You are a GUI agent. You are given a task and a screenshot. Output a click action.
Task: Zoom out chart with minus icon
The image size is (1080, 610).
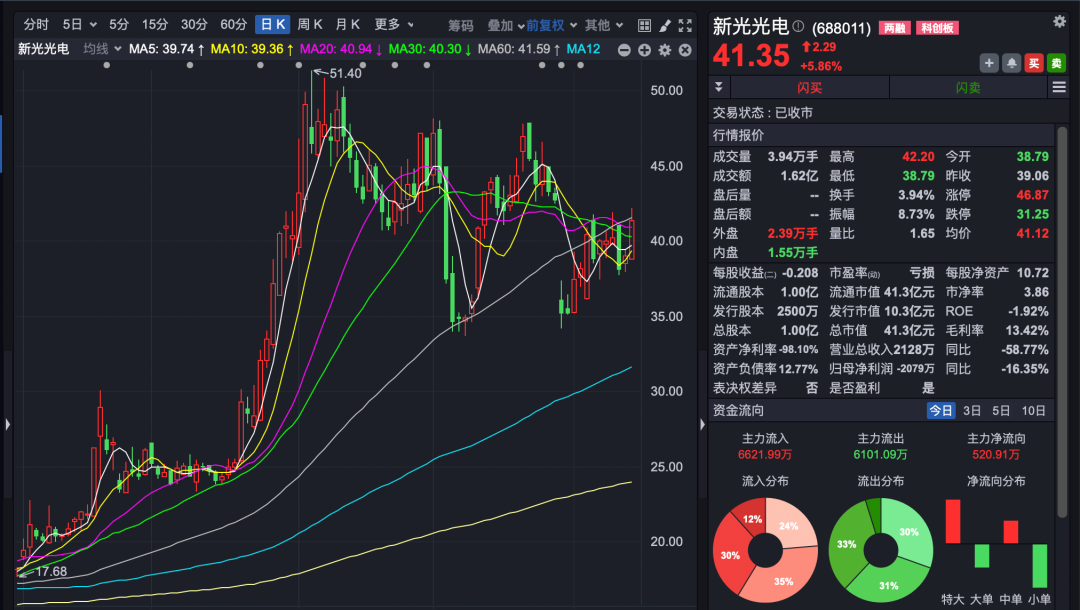click(x=624, y=50)
